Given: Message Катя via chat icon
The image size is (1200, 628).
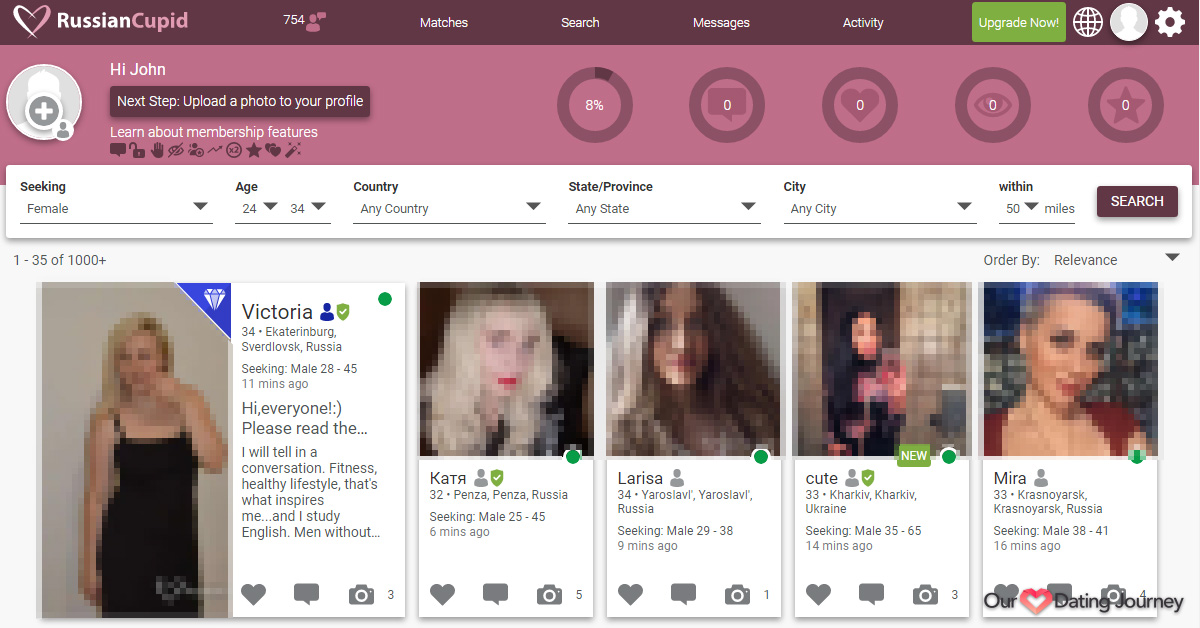Looking at the screenshot, I should tap(495, 594).
